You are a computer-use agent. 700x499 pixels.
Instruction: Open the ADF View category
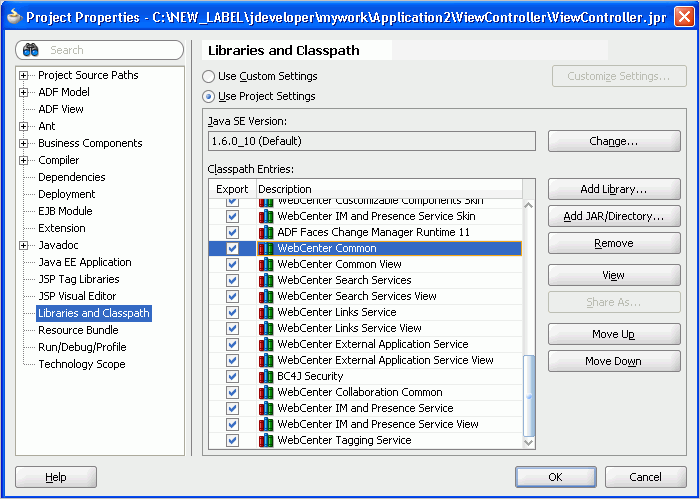point(61,109)
